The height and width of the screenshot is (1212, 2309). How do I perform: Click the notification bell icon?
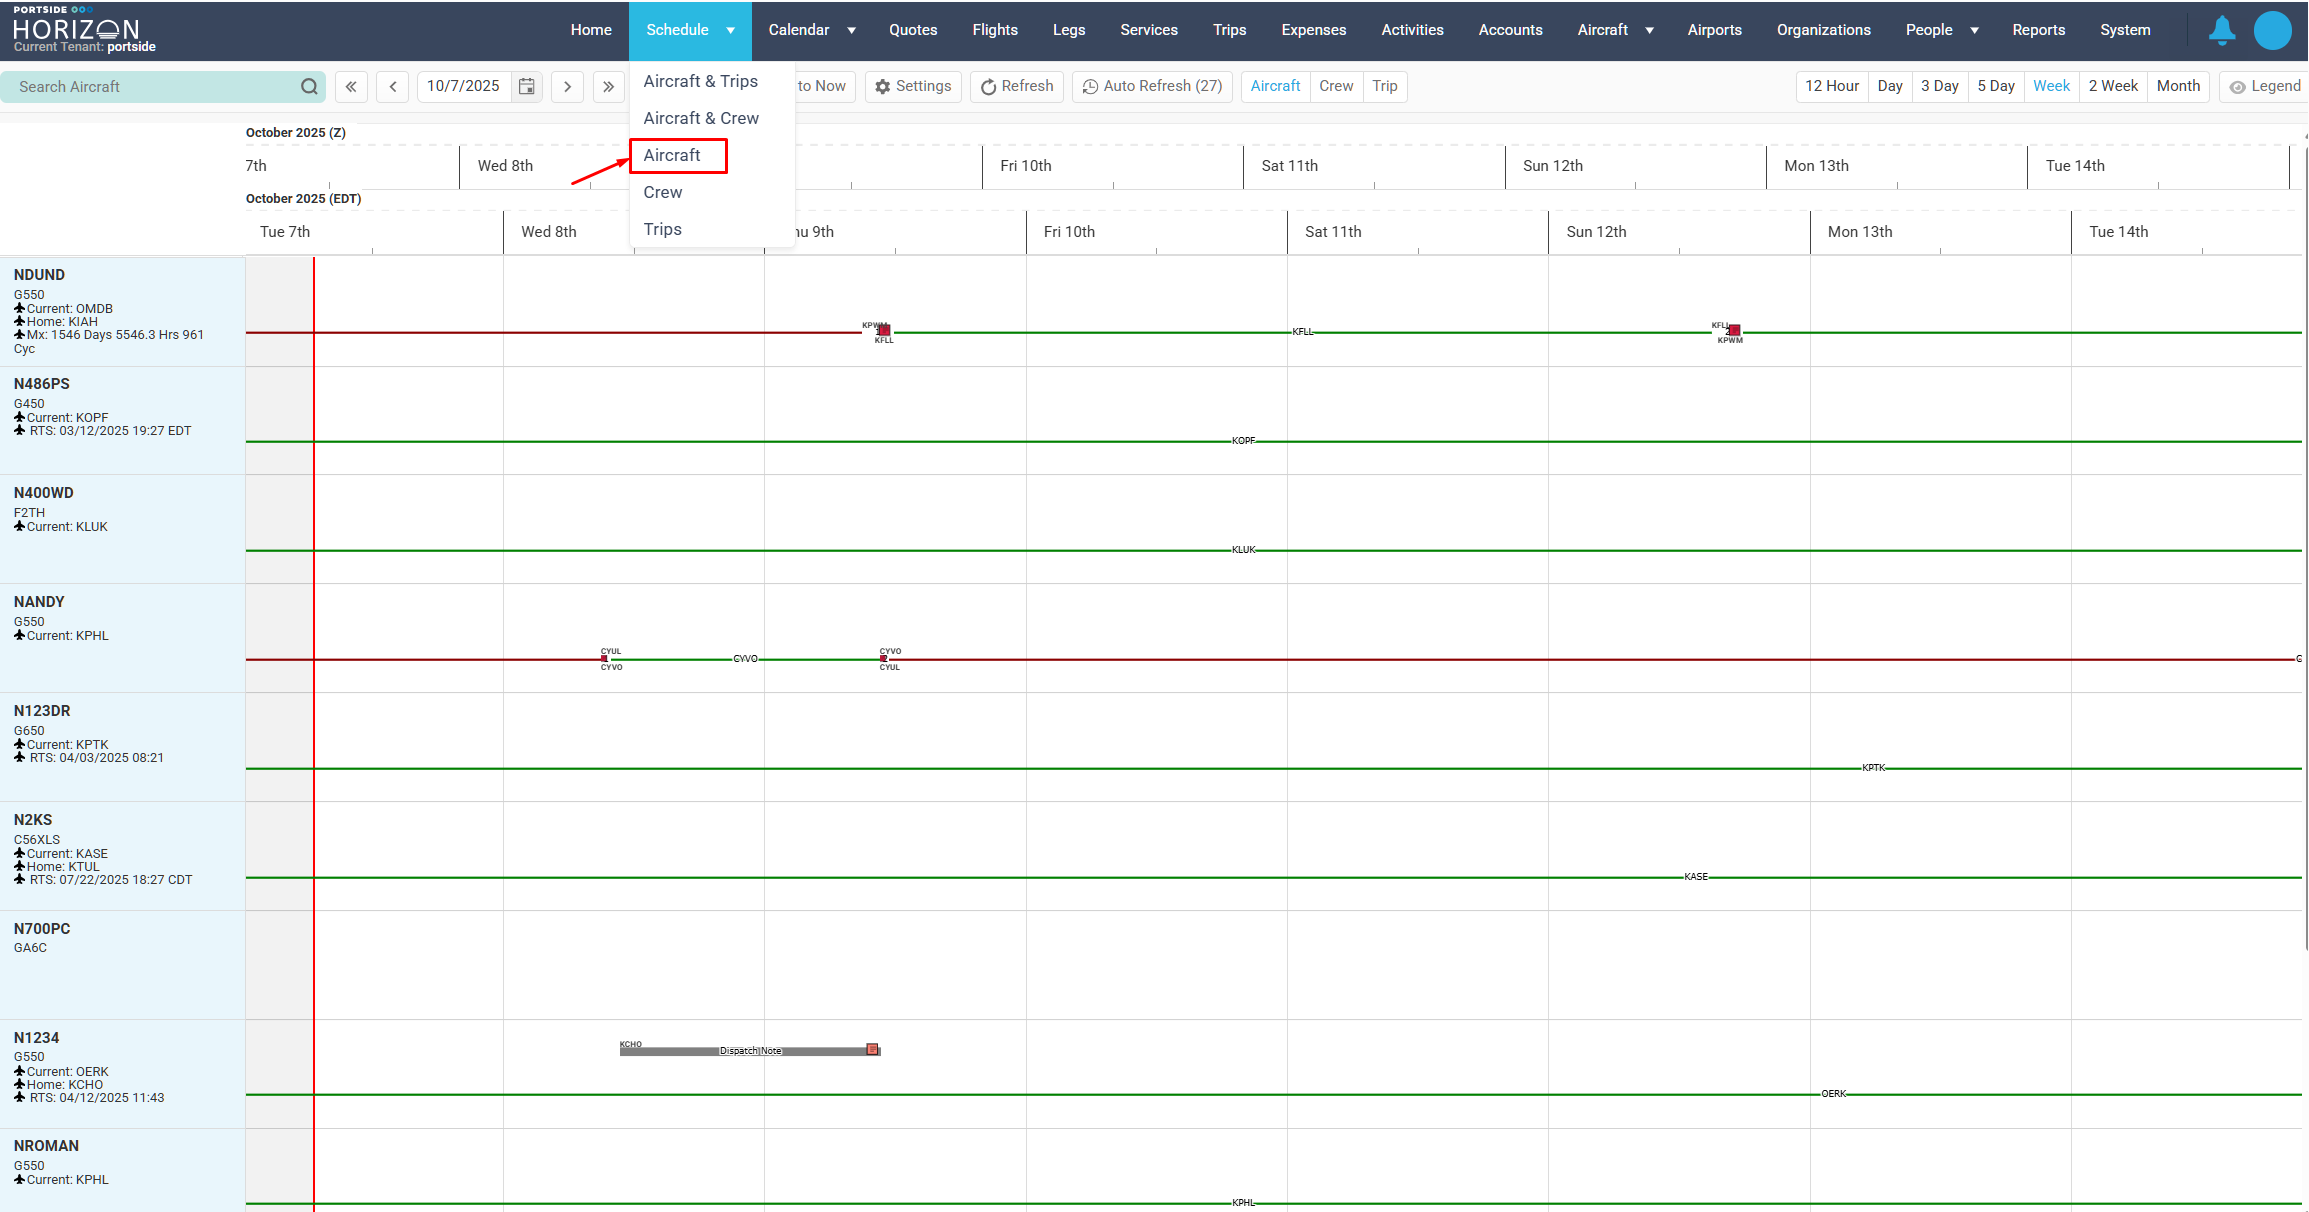tap(2221, 30)
